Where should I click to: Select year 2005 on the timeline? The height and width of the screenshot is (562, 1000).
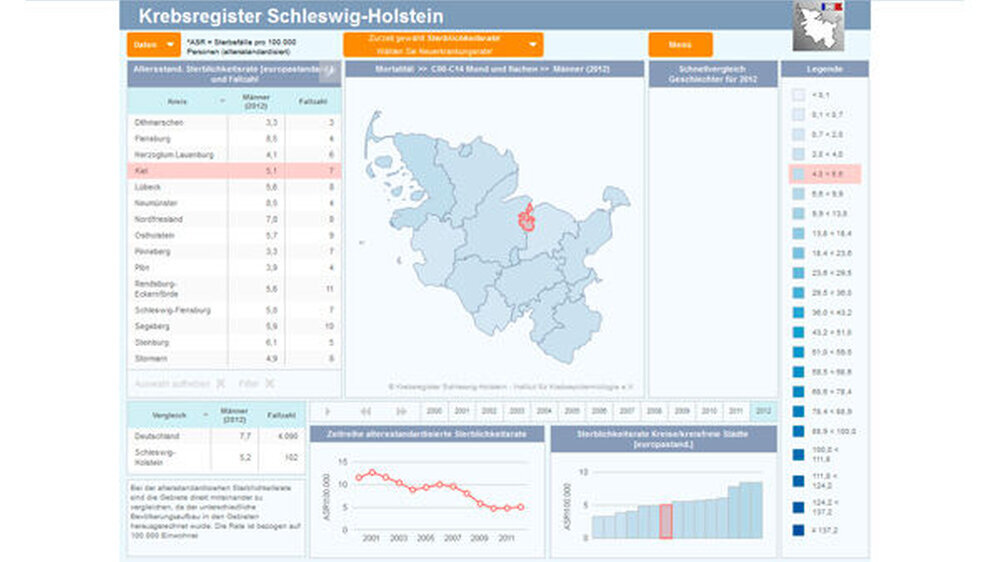(572, 411)
